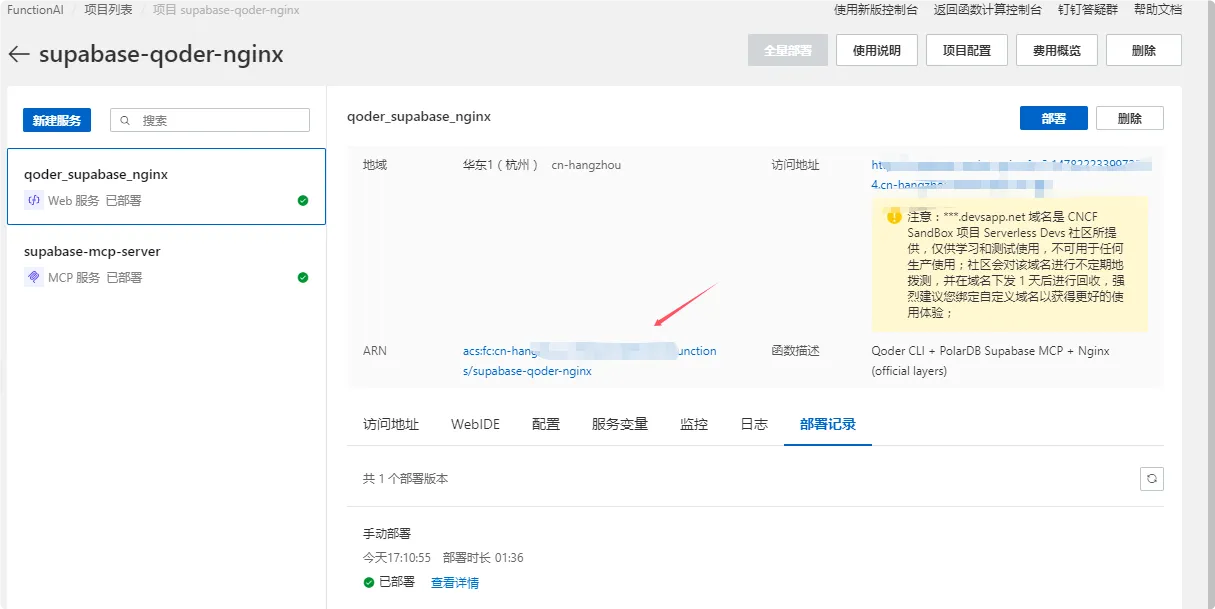The width and height of the screenshot is (1215, 609).
Task: Click the Web 服务 icon under qoder_supabase_nginx
Action: tap(33, 201)
